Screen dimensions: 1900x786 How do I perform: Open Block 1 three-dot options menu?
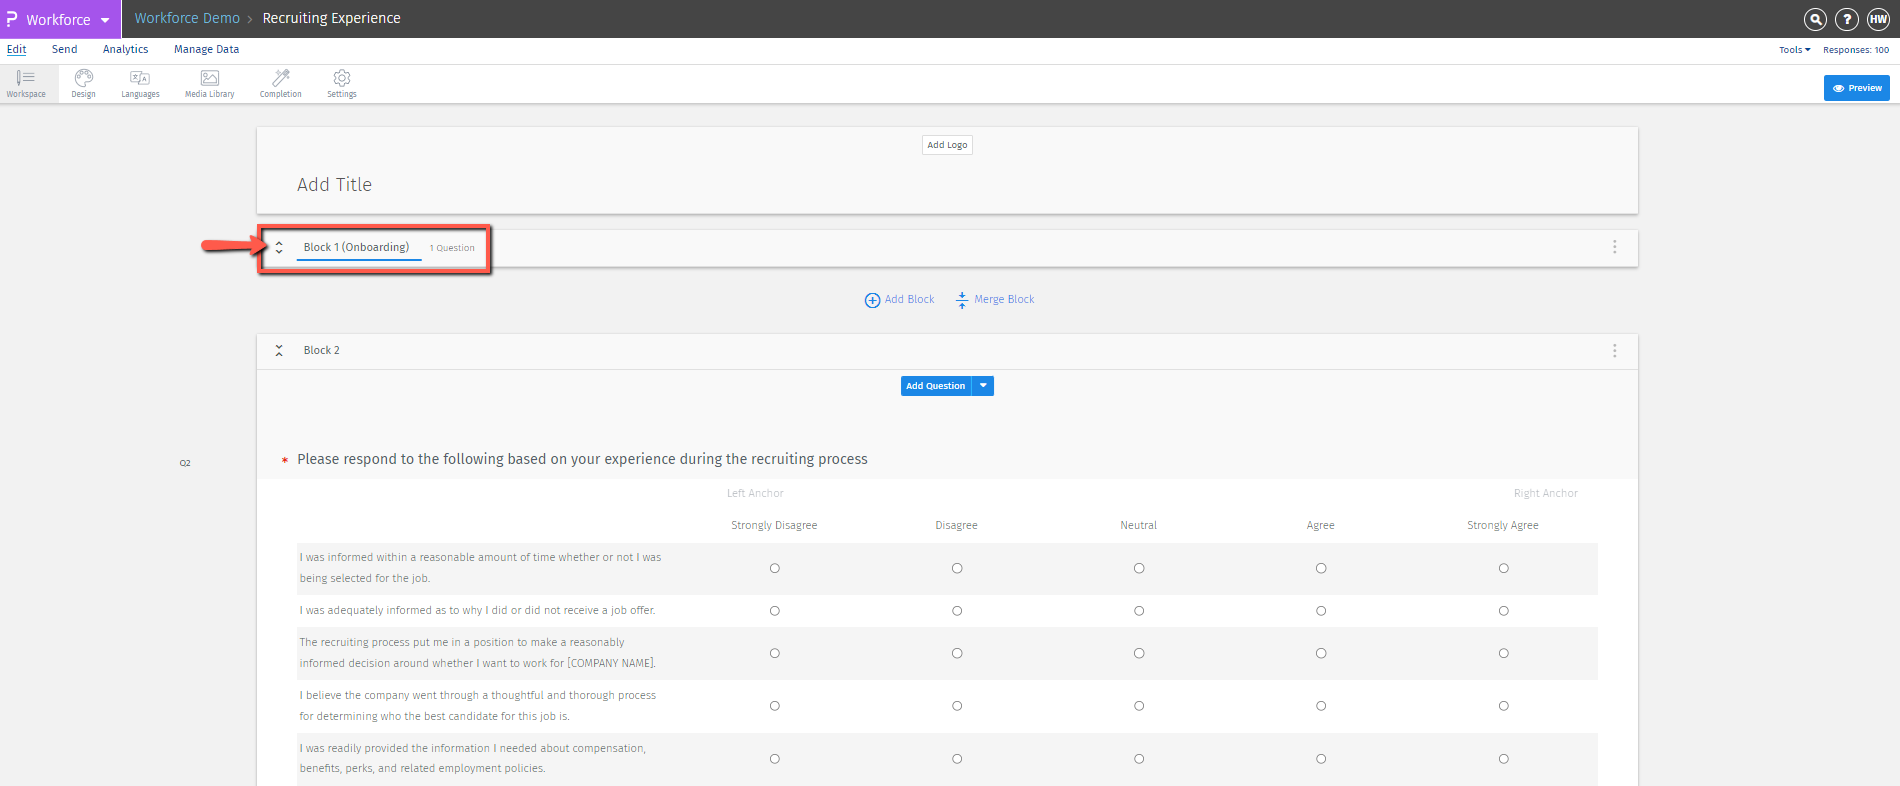1614,247
